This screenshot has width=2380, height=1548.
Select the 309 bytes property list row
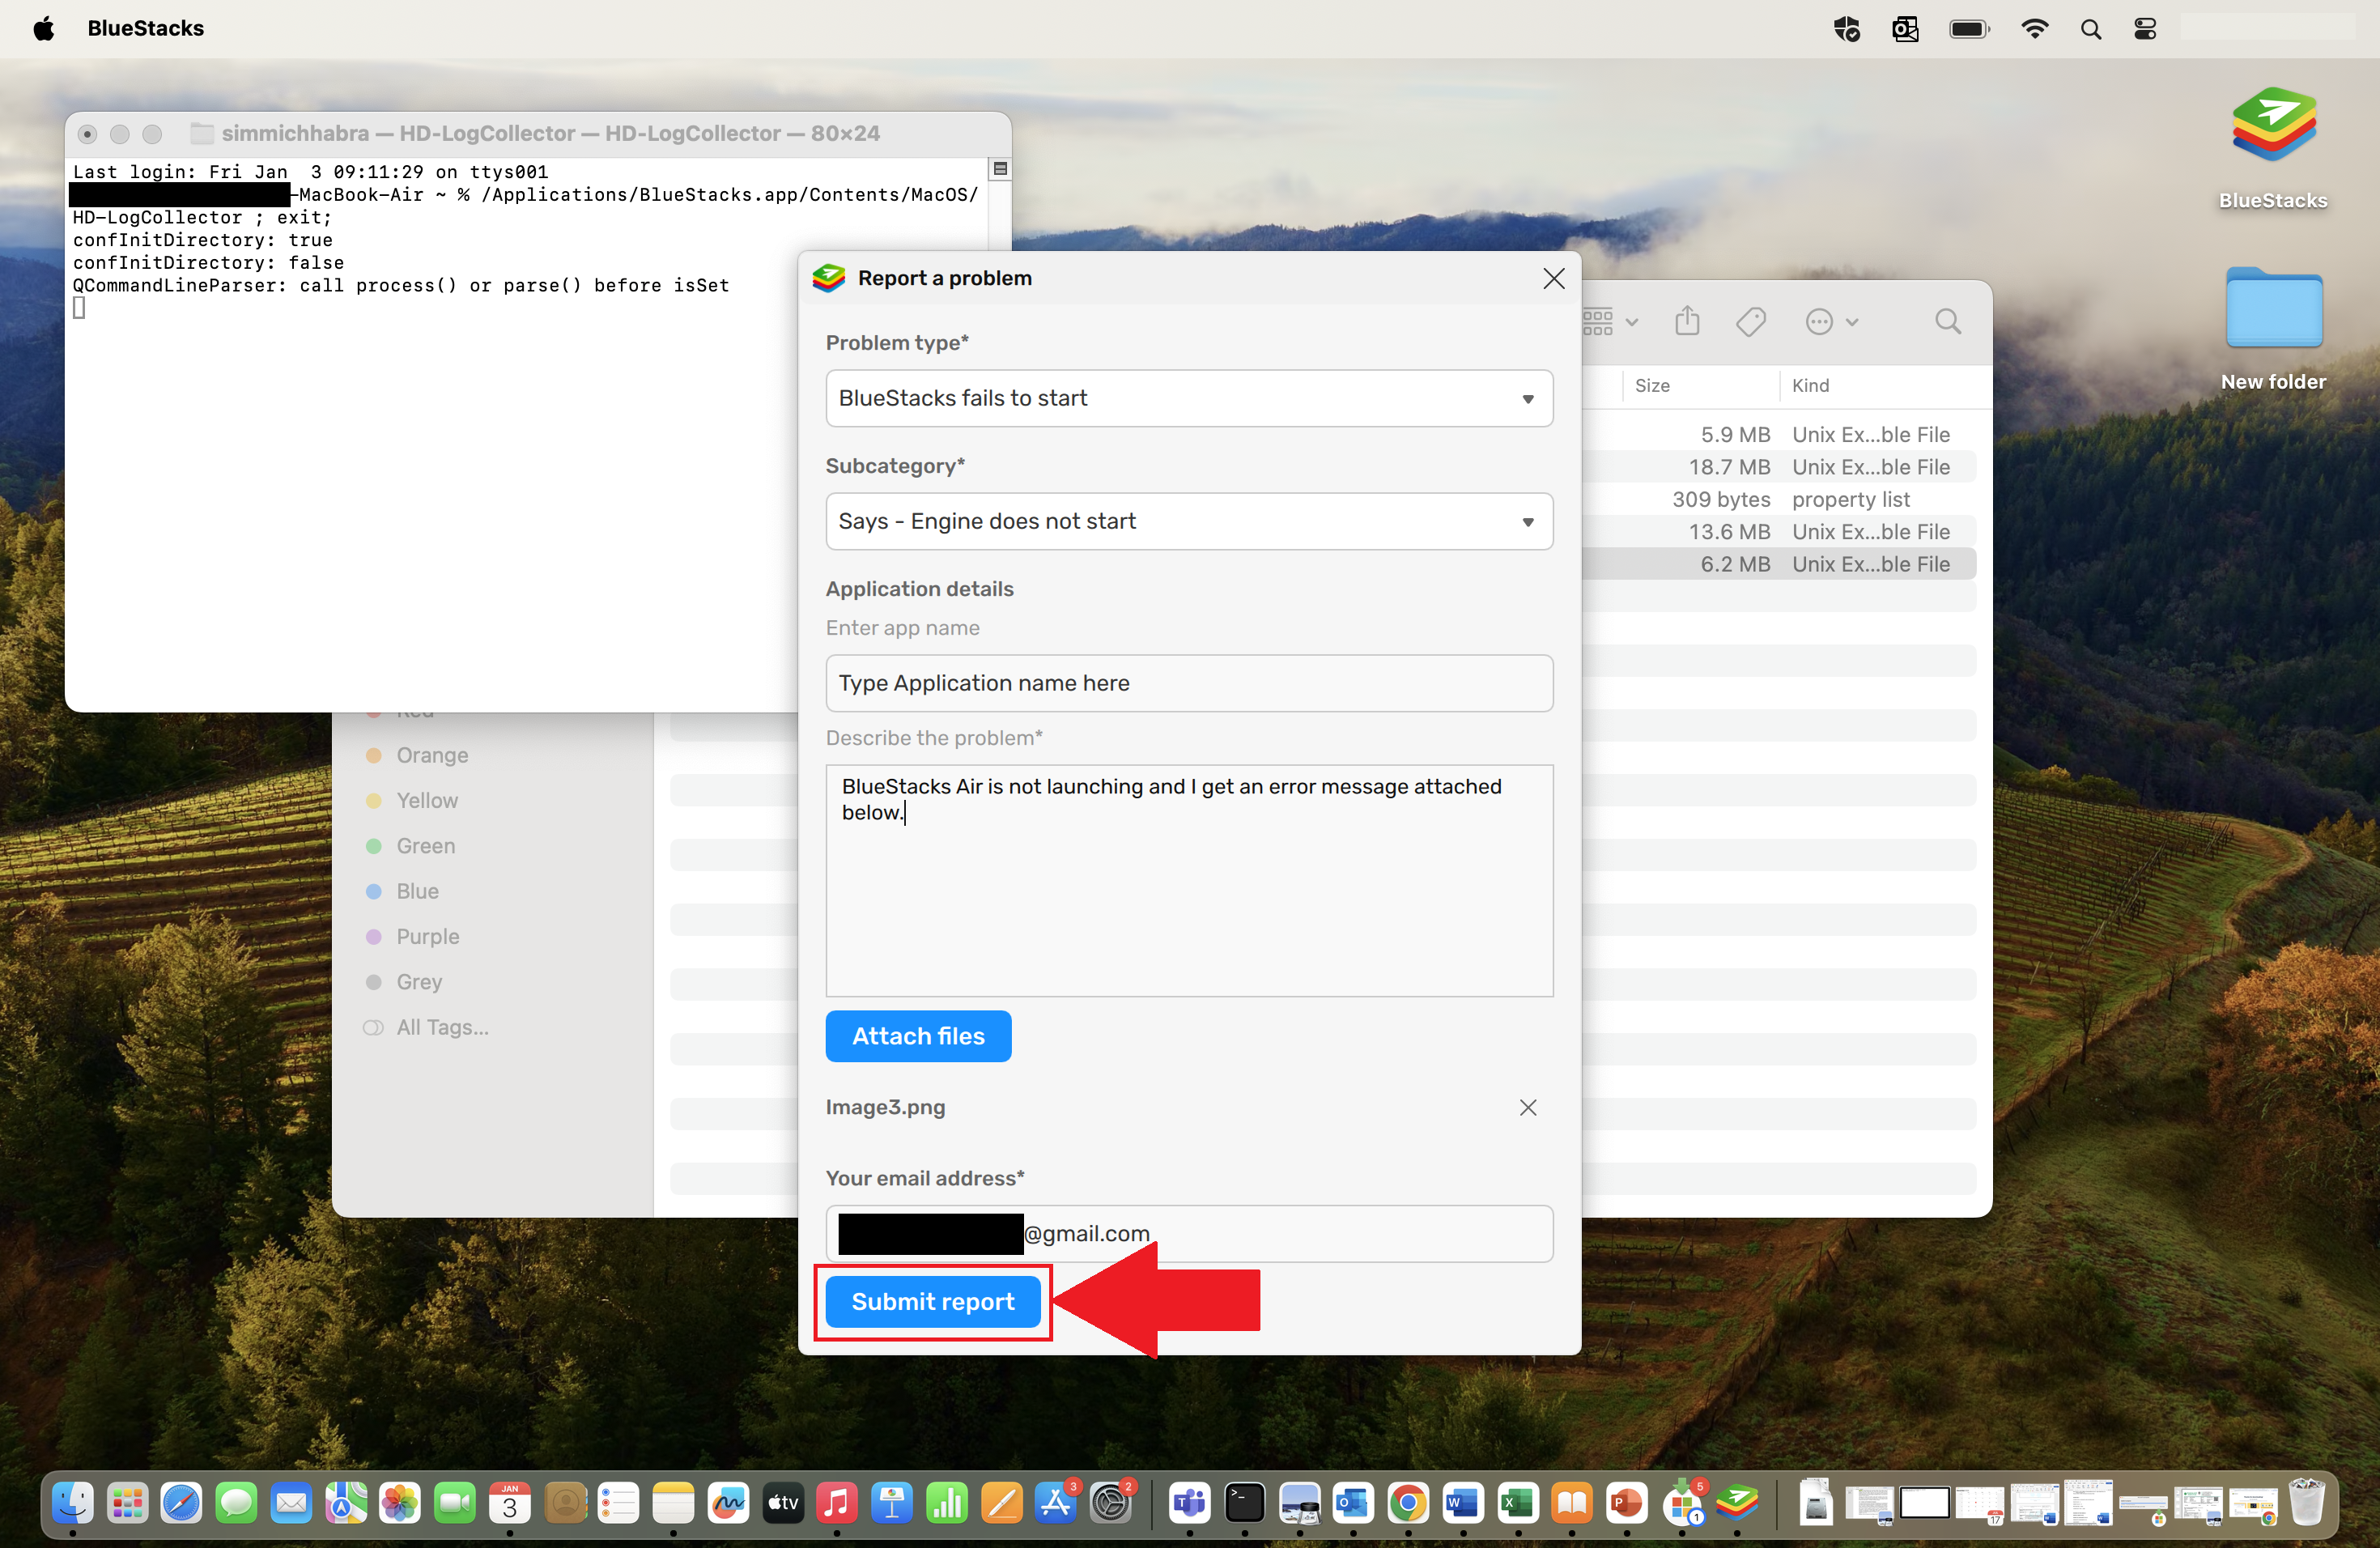[1779, 499]
